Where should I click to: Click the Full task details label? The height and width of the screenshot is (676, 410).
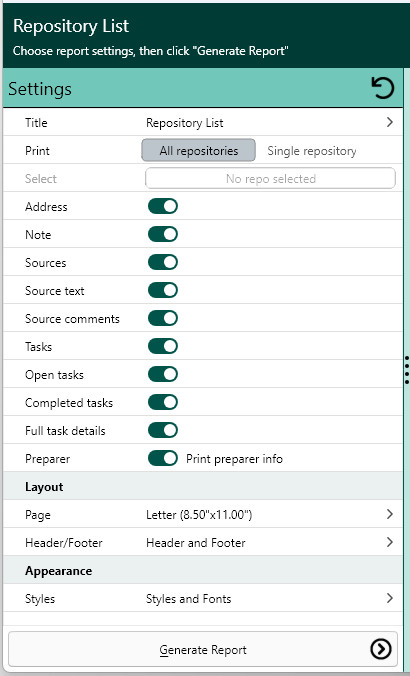(65, 431)
